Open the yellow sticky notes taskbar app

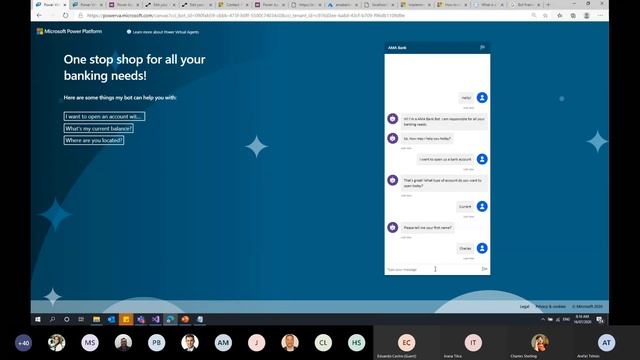[126, 319]
